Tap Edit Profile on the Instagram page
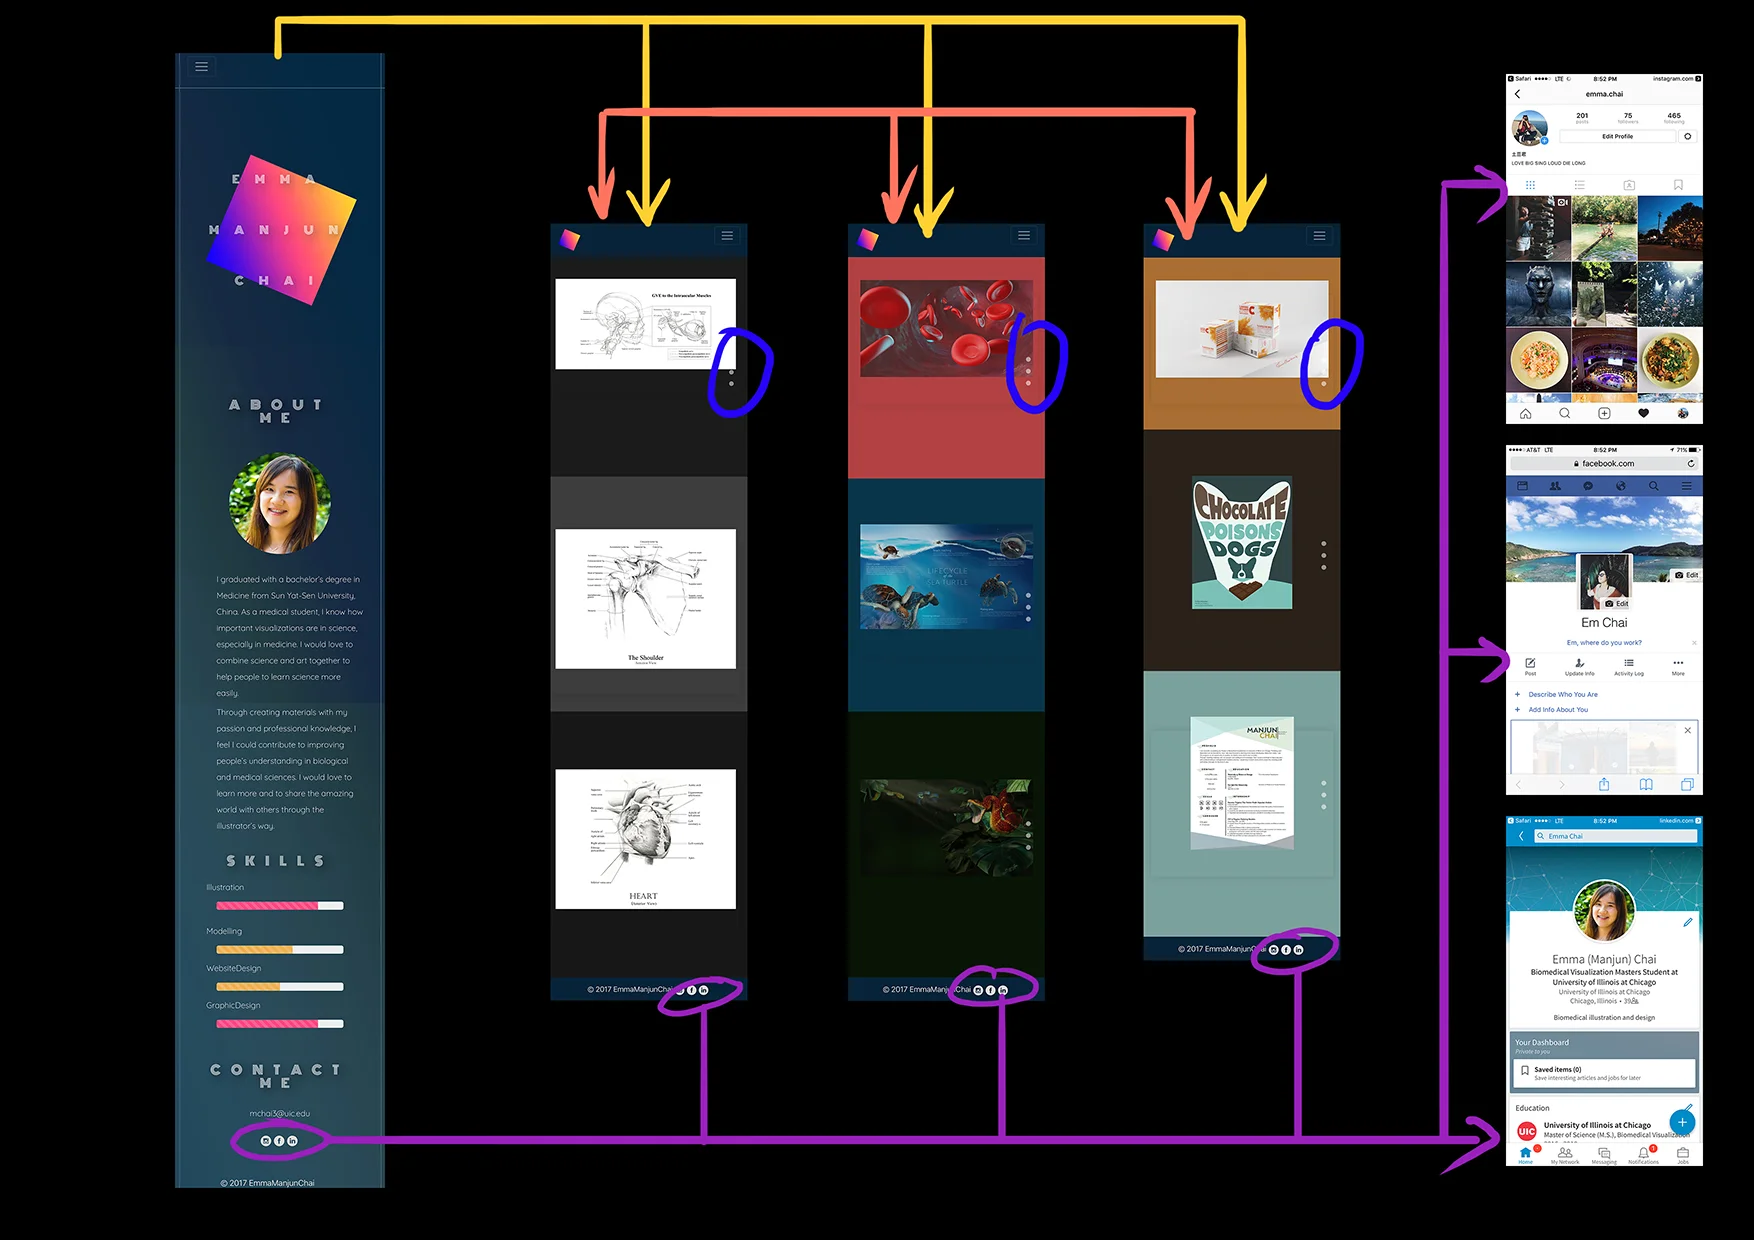This screenshot has width=1754, height=1240. [1619, 136]
